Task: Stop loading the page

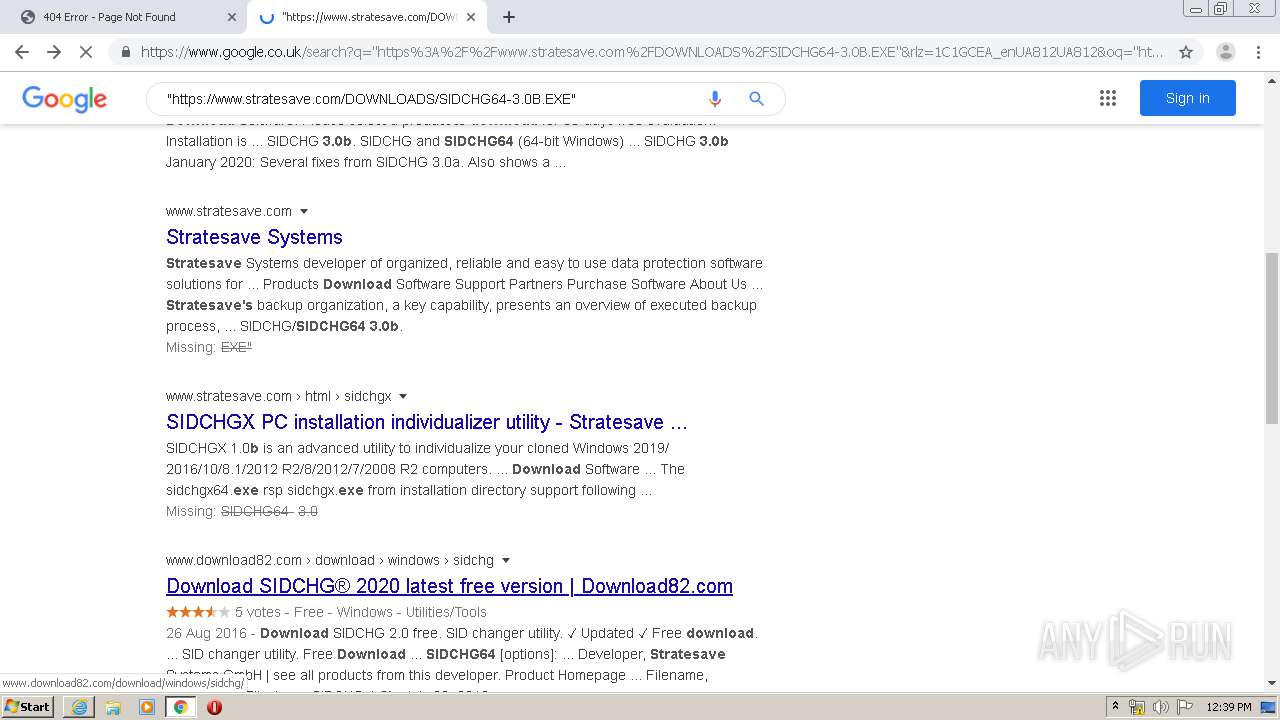Action: (86, 52)
